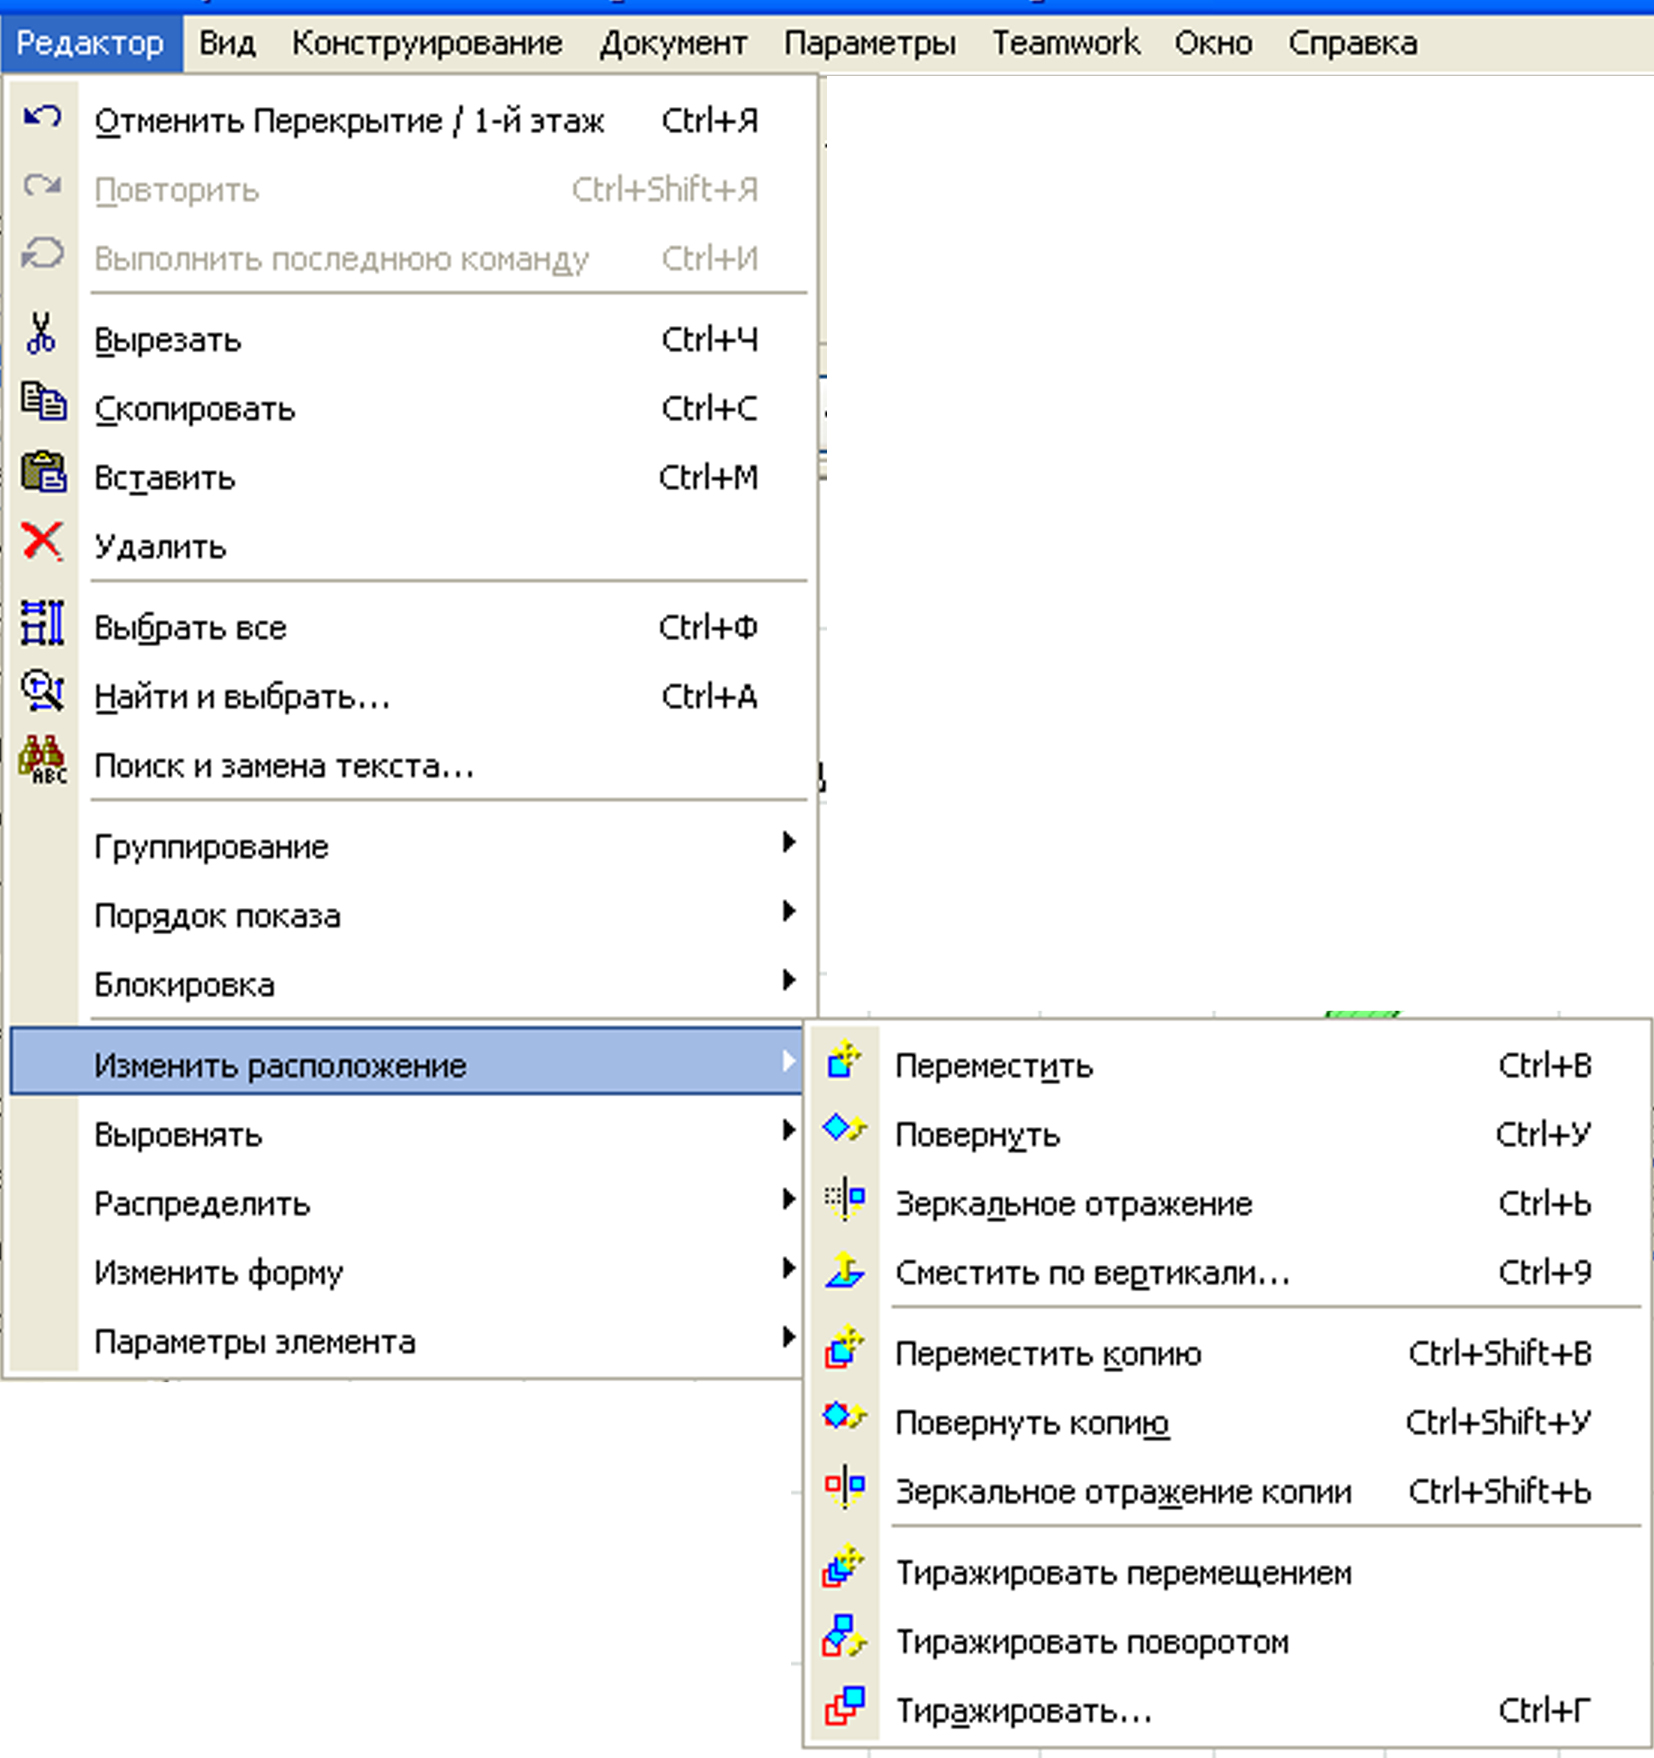Viewport: 1654px width, 1758px height.
Task: Click the Зеркальное отражение копии icon
Action: (844, 1486)
